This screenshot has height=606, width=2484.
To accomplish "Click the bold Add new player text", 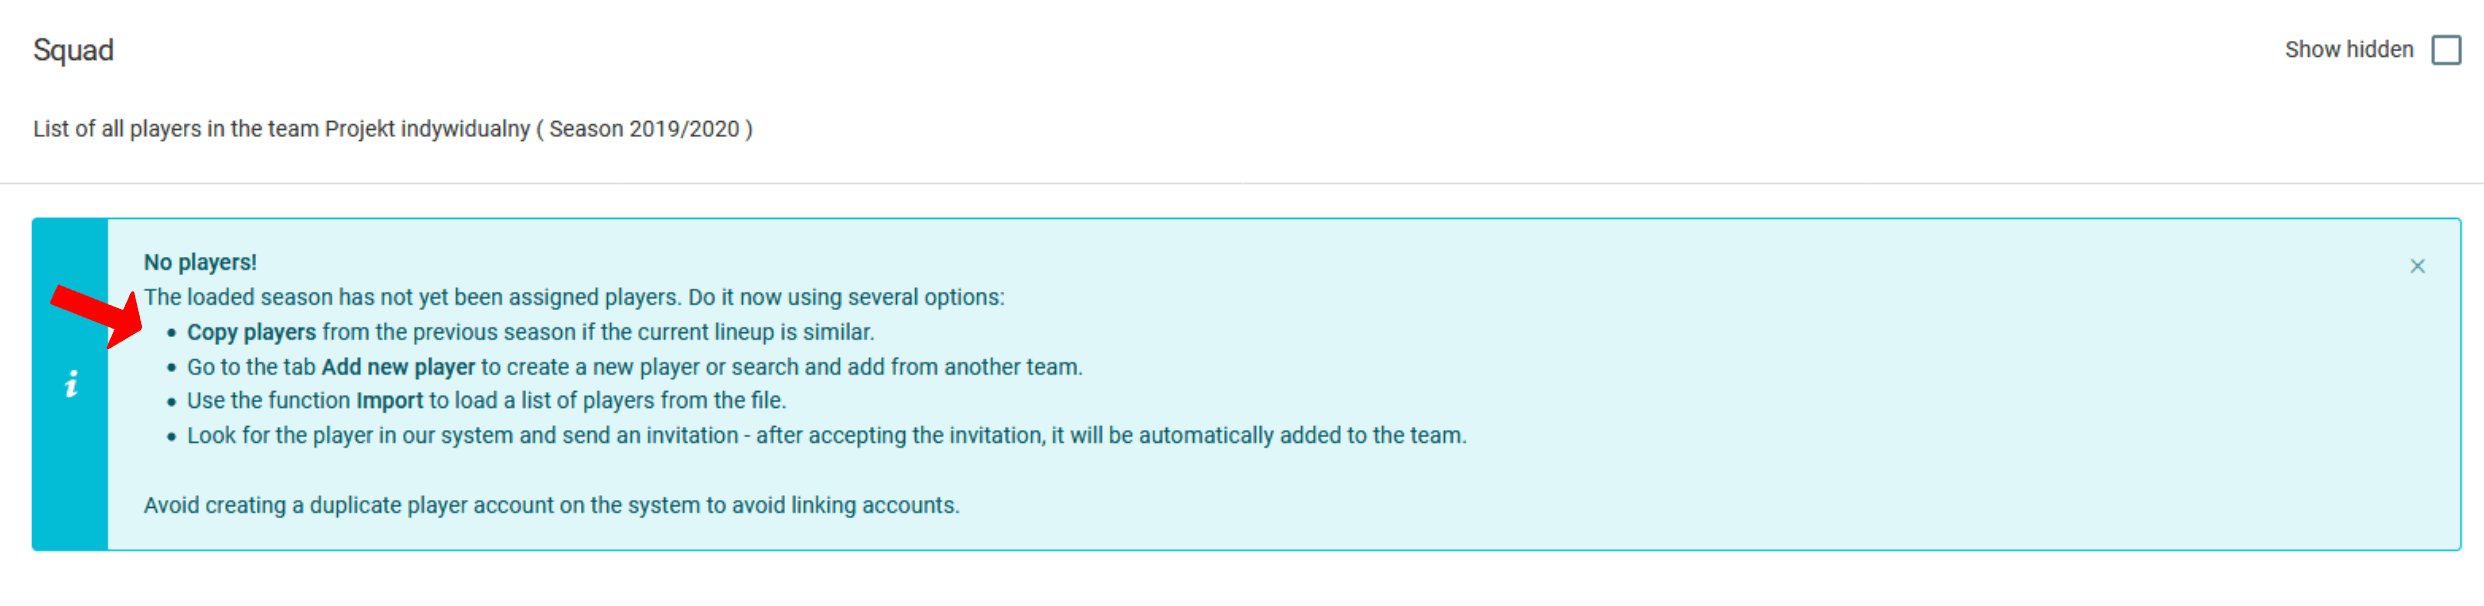I will (x=398, y=367).
